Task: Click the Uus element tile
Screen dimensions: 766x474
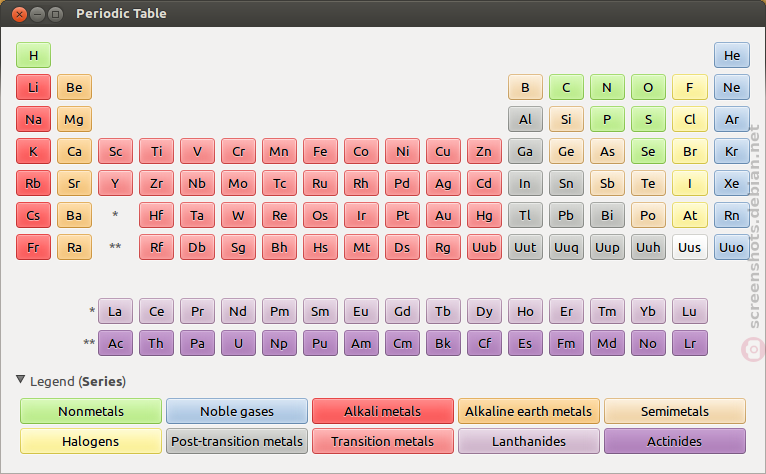Action: click(x=689, y=247)
